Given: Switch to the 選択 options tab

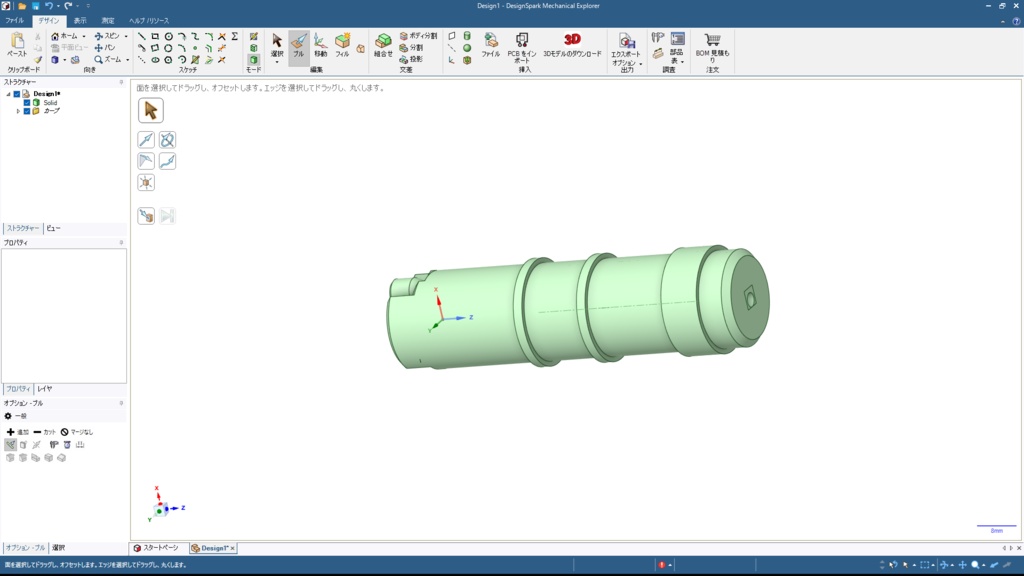Looking at the screenshot, I should (59, 548).
